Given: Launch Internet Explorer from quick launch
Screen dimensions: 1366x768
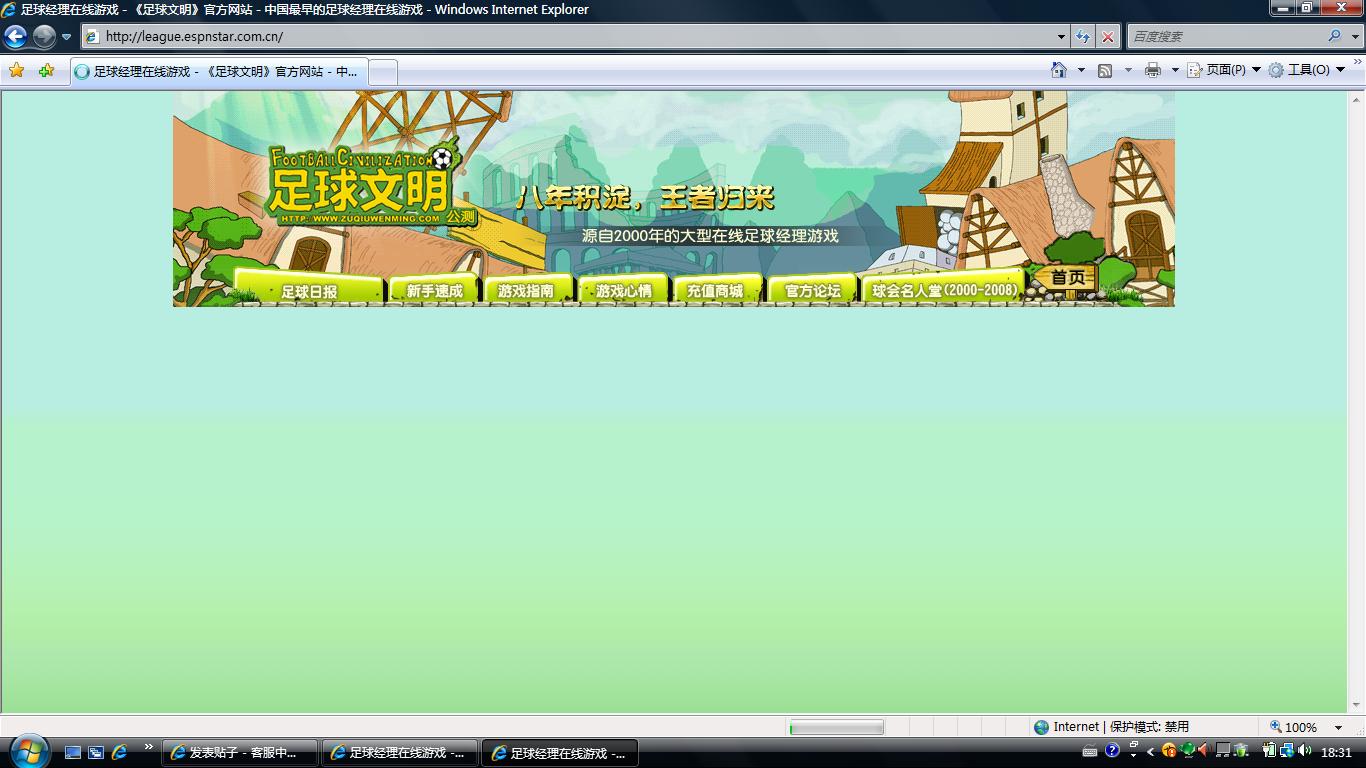Looking at the screenshot, I should (119, 752).
